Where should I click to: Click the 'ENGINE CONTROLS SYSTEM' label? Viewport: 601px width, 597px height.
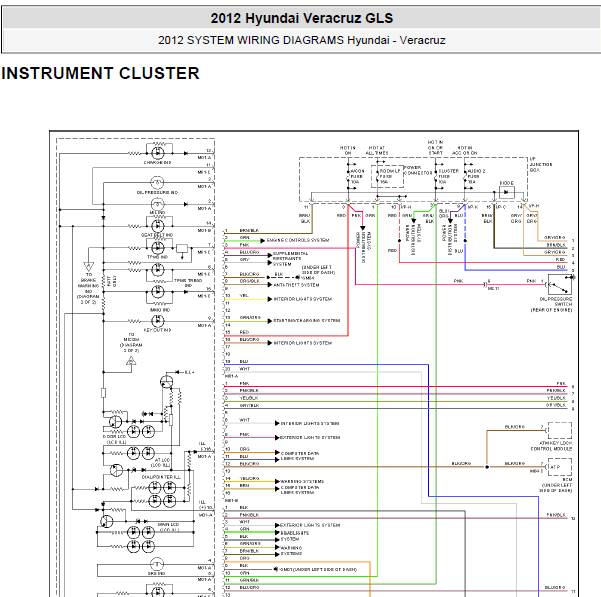[298, 240]
